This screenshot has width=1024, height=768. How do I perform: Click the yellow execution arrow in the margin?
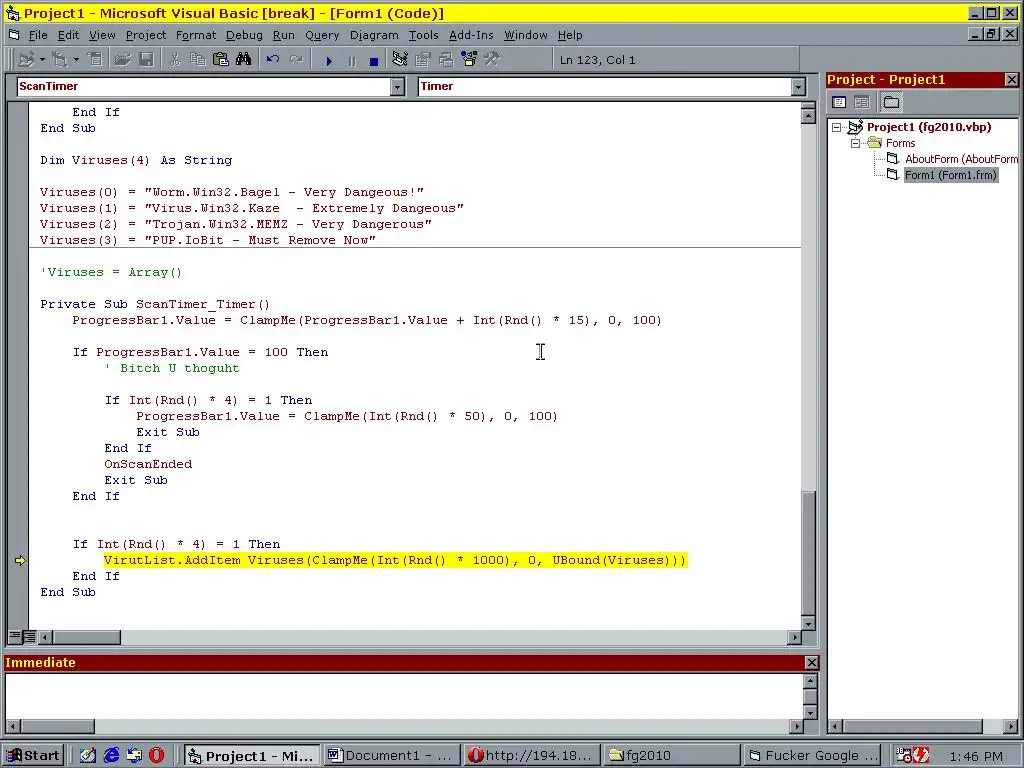(20, 560)
